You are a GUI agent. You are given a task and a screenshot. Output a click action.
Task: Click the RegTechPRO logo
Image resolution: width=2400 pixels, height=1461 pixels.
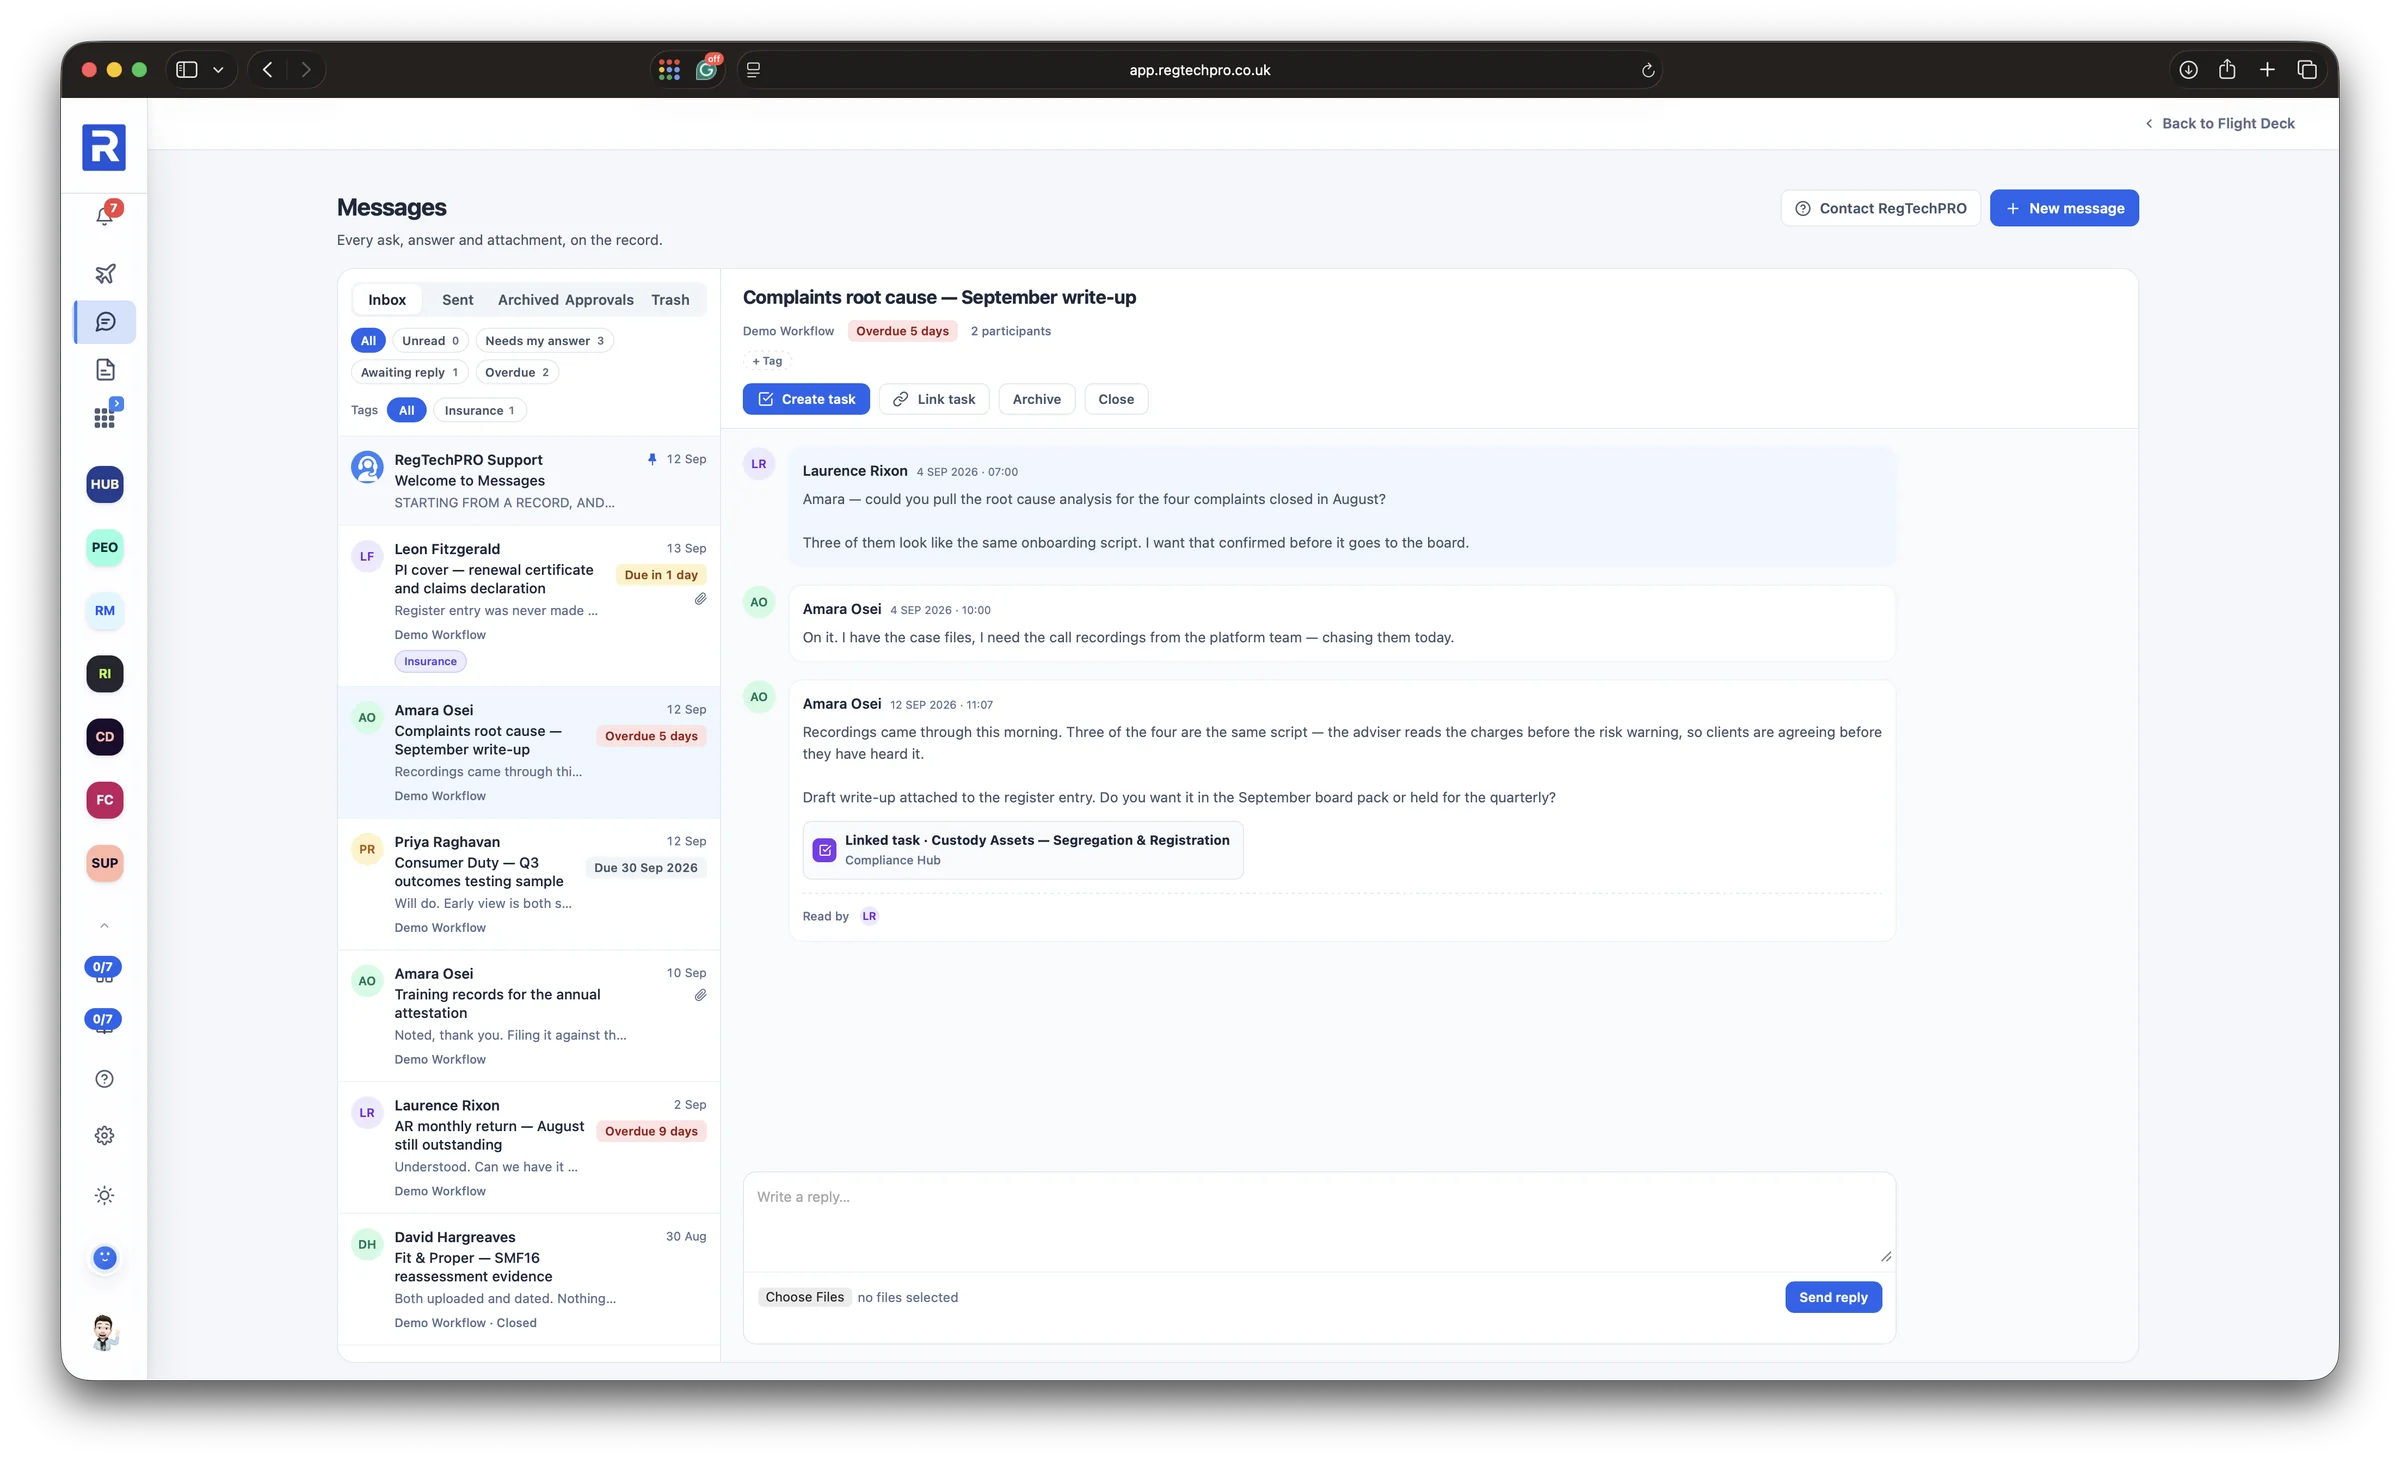coord(104,148)
